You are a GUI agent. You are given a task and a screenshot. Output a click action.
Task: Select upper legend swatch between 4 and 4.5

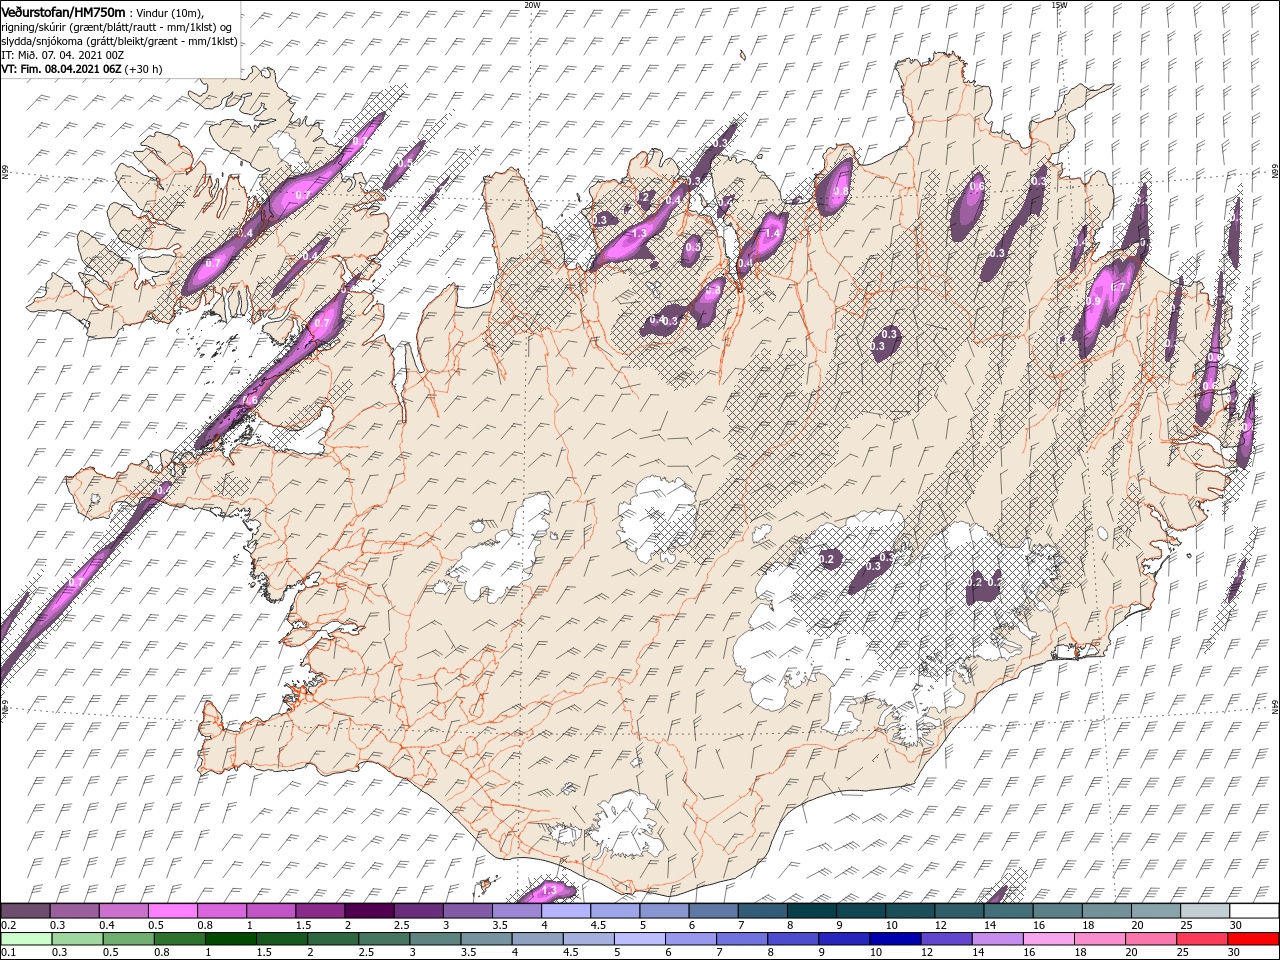click(x=567, y=911)
